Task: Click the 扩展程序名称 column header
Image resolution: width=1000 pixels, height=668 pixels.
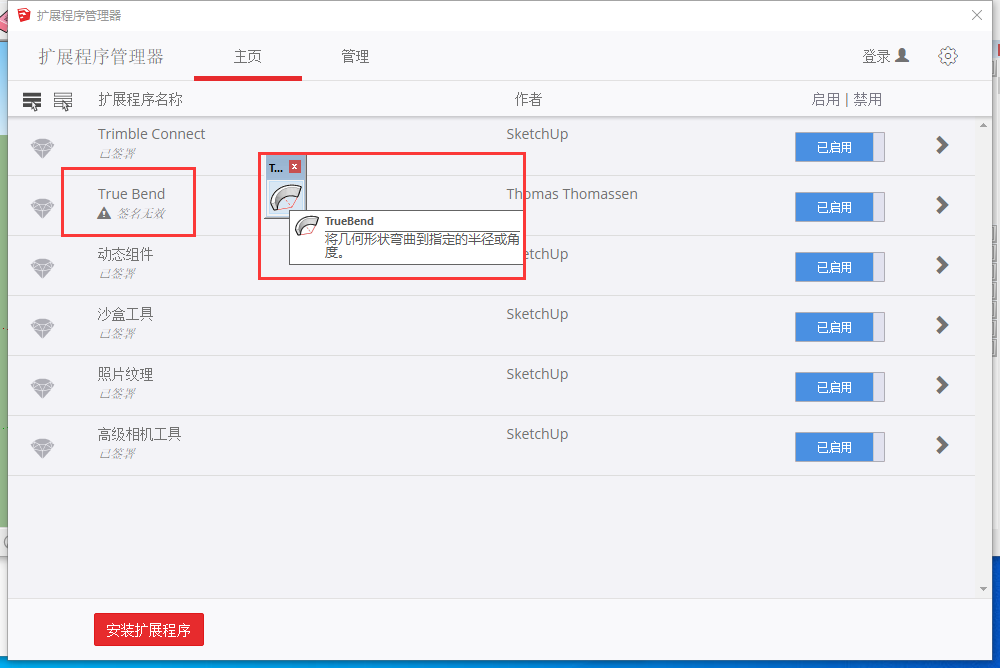Action: point(140,100)
